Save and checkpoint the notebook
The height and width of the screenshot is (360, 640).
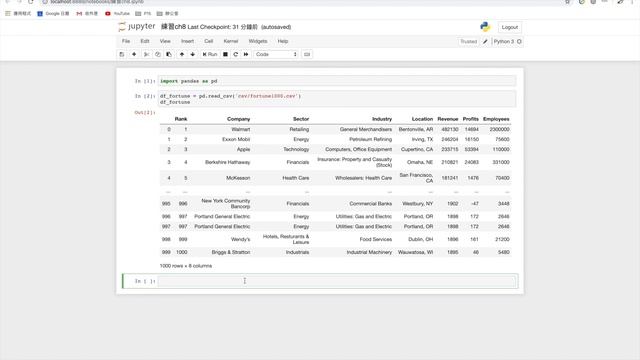pos(122,54)
